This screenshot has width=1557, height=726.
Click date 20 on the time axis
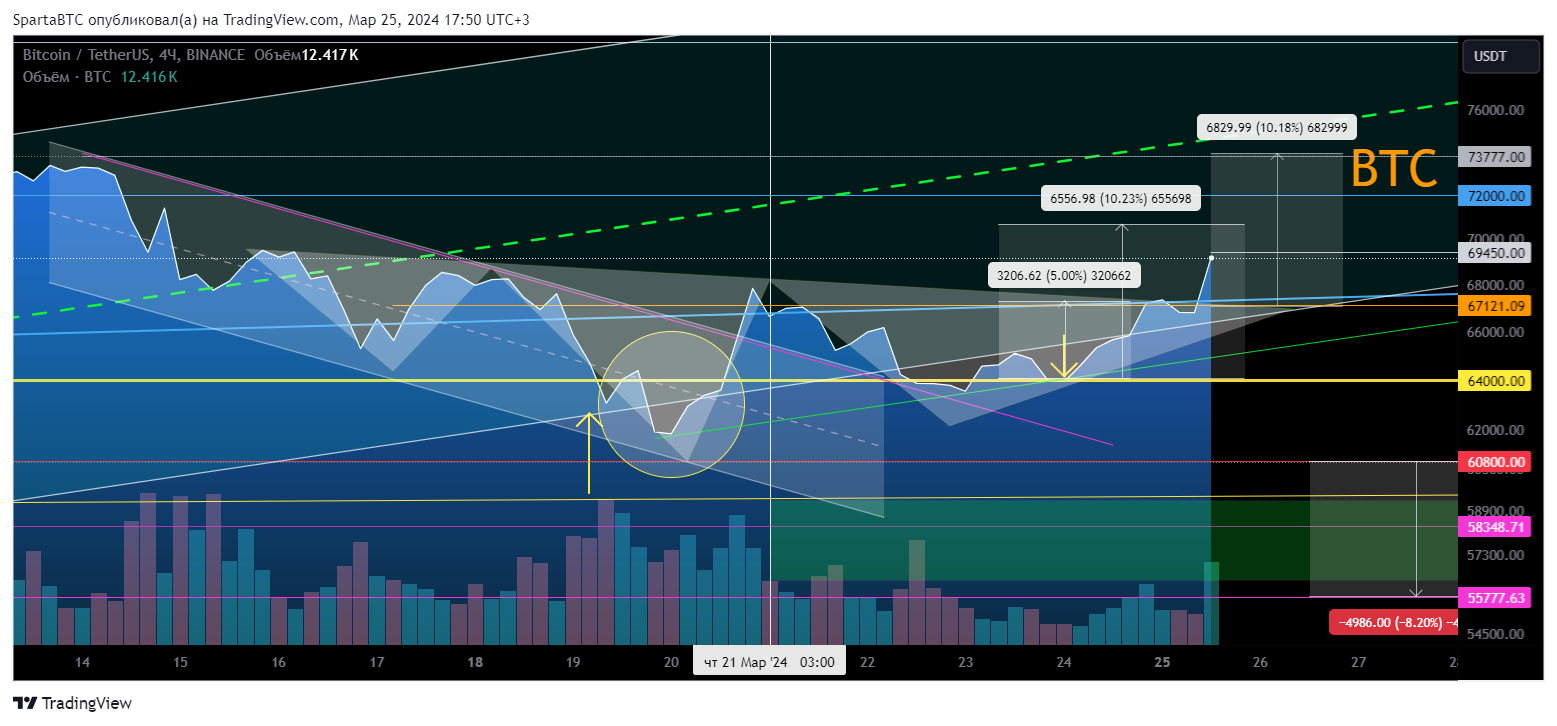[x=671, y=662]
